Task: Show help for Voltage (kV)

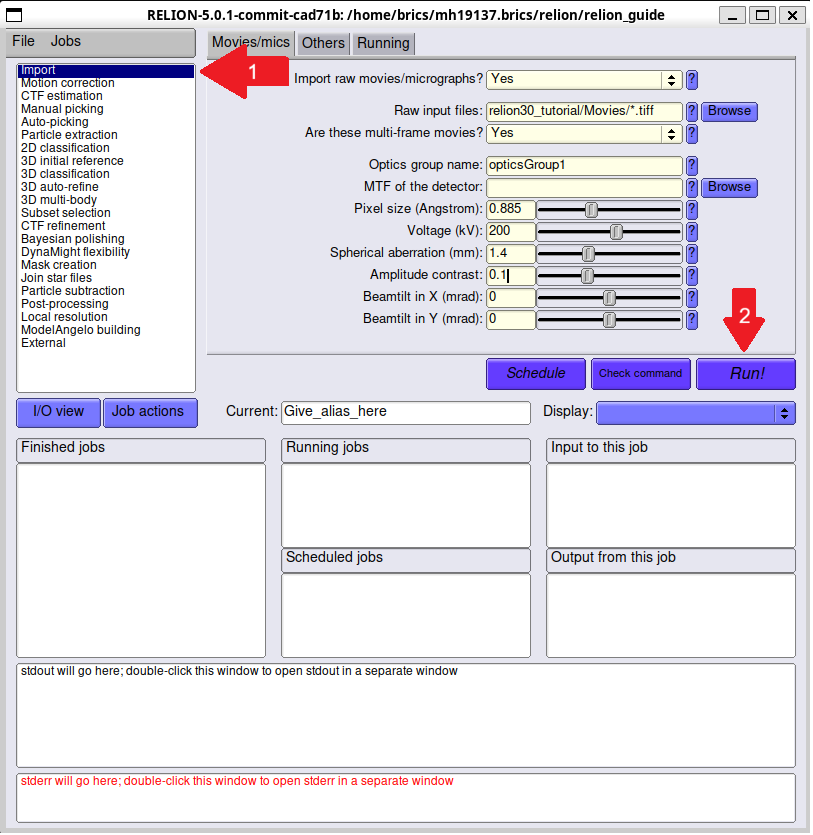Action: click(x=692, y=232)
